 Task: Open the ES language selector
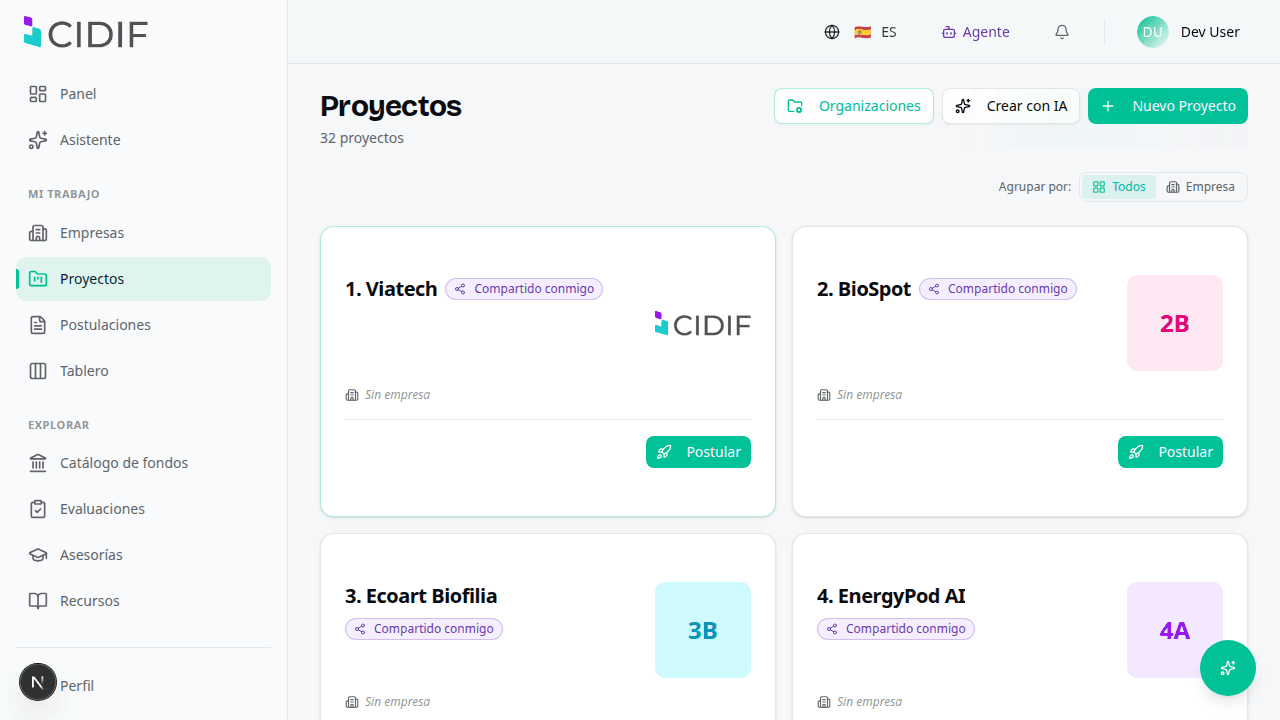875,32
